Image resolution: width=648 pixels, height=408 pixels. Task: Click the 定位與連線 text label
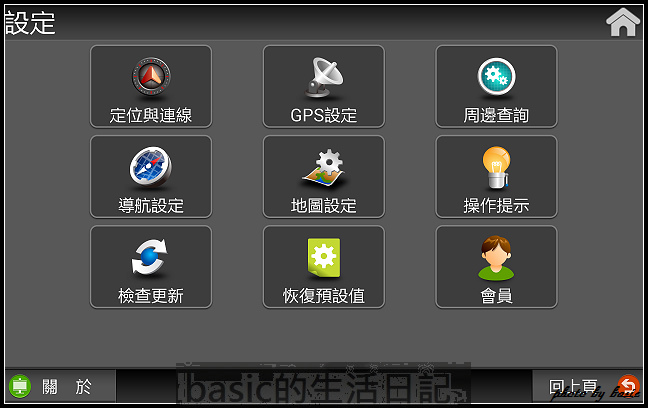(151, 115)
